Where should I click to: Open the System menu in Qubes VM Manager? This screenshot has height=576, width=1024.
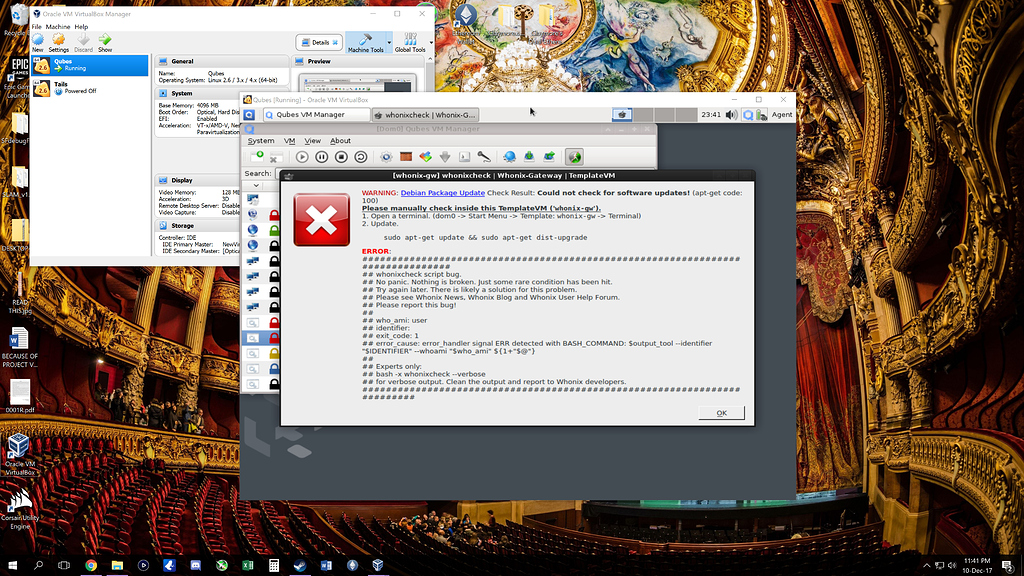point(262,141)
